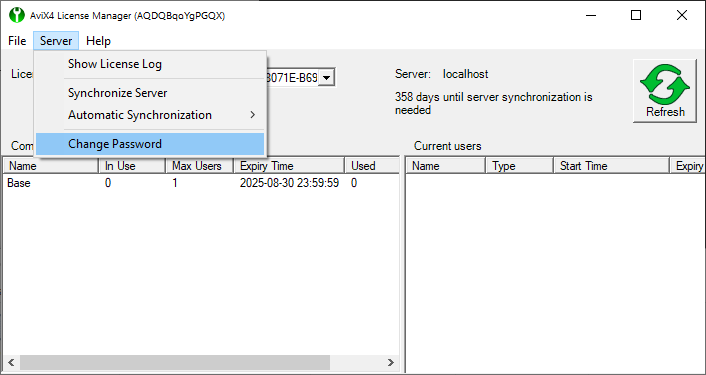
Task: Click the green Refresh button
Action: [665, 91]
